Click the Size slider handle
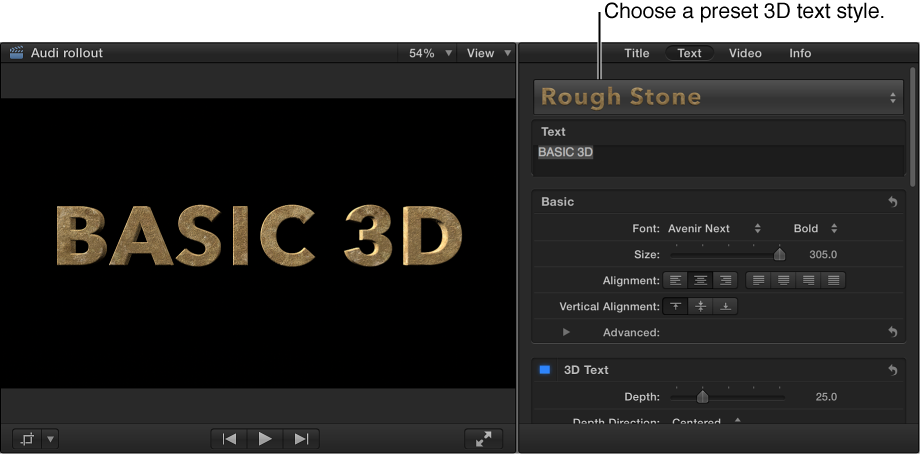 coord(779,254)
